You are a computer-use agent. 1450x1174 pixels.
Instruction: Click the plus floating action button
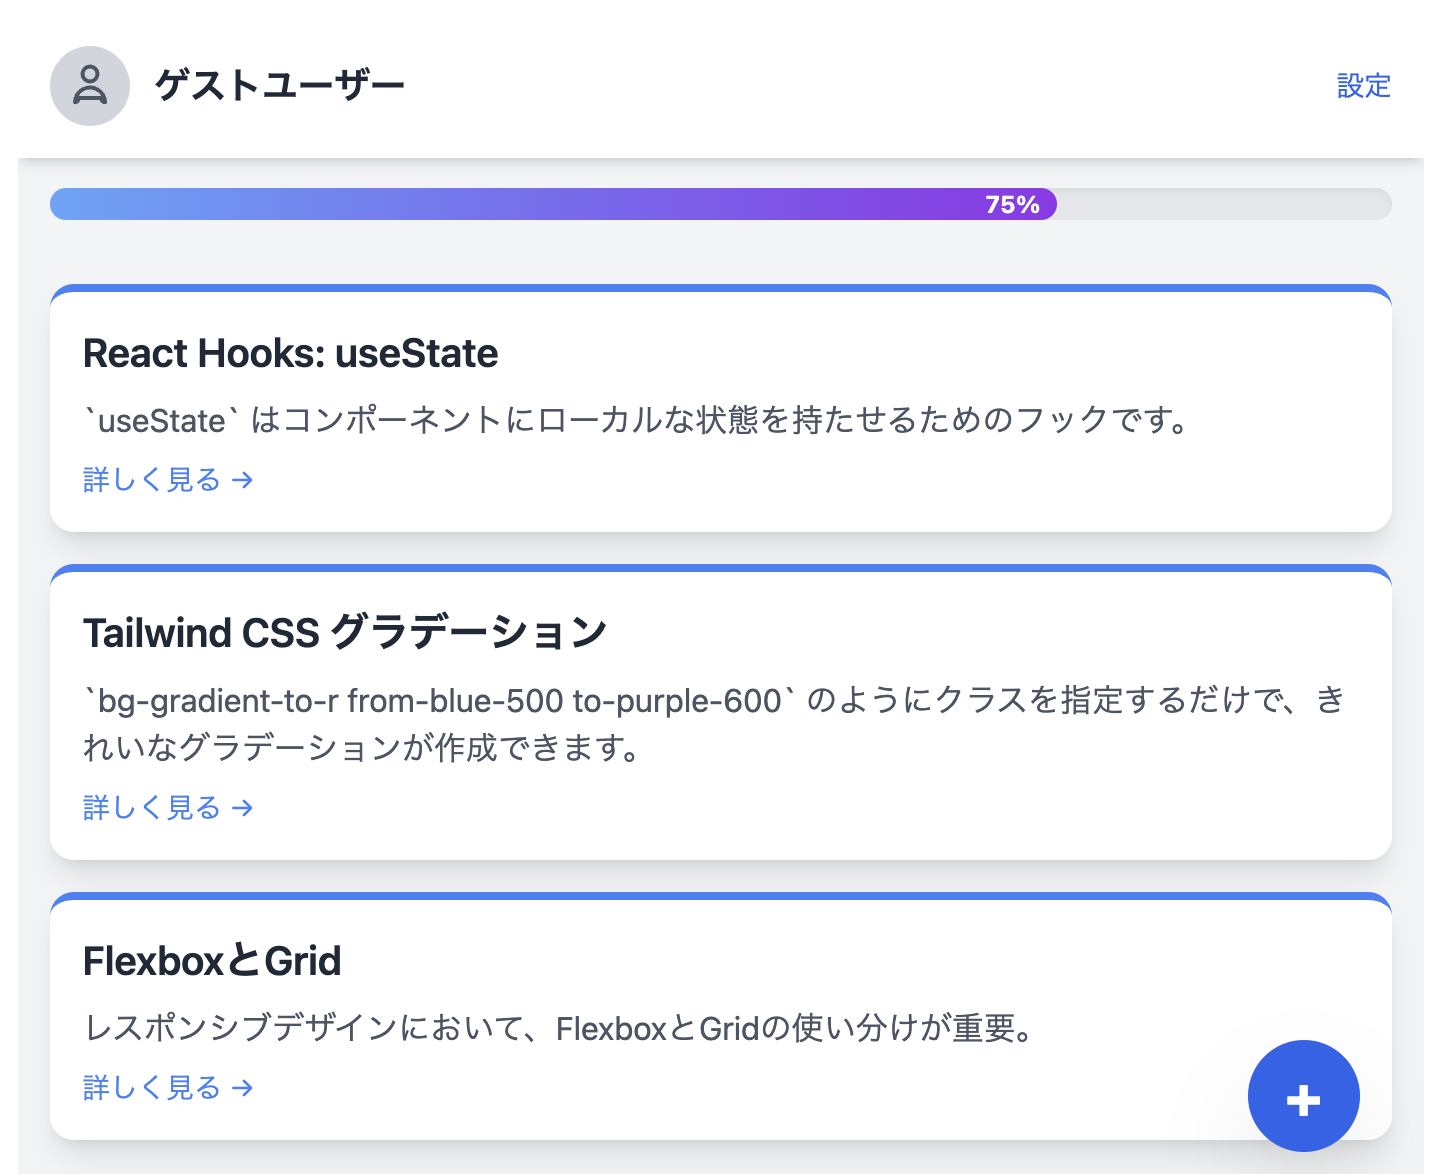(1303, 1096)
